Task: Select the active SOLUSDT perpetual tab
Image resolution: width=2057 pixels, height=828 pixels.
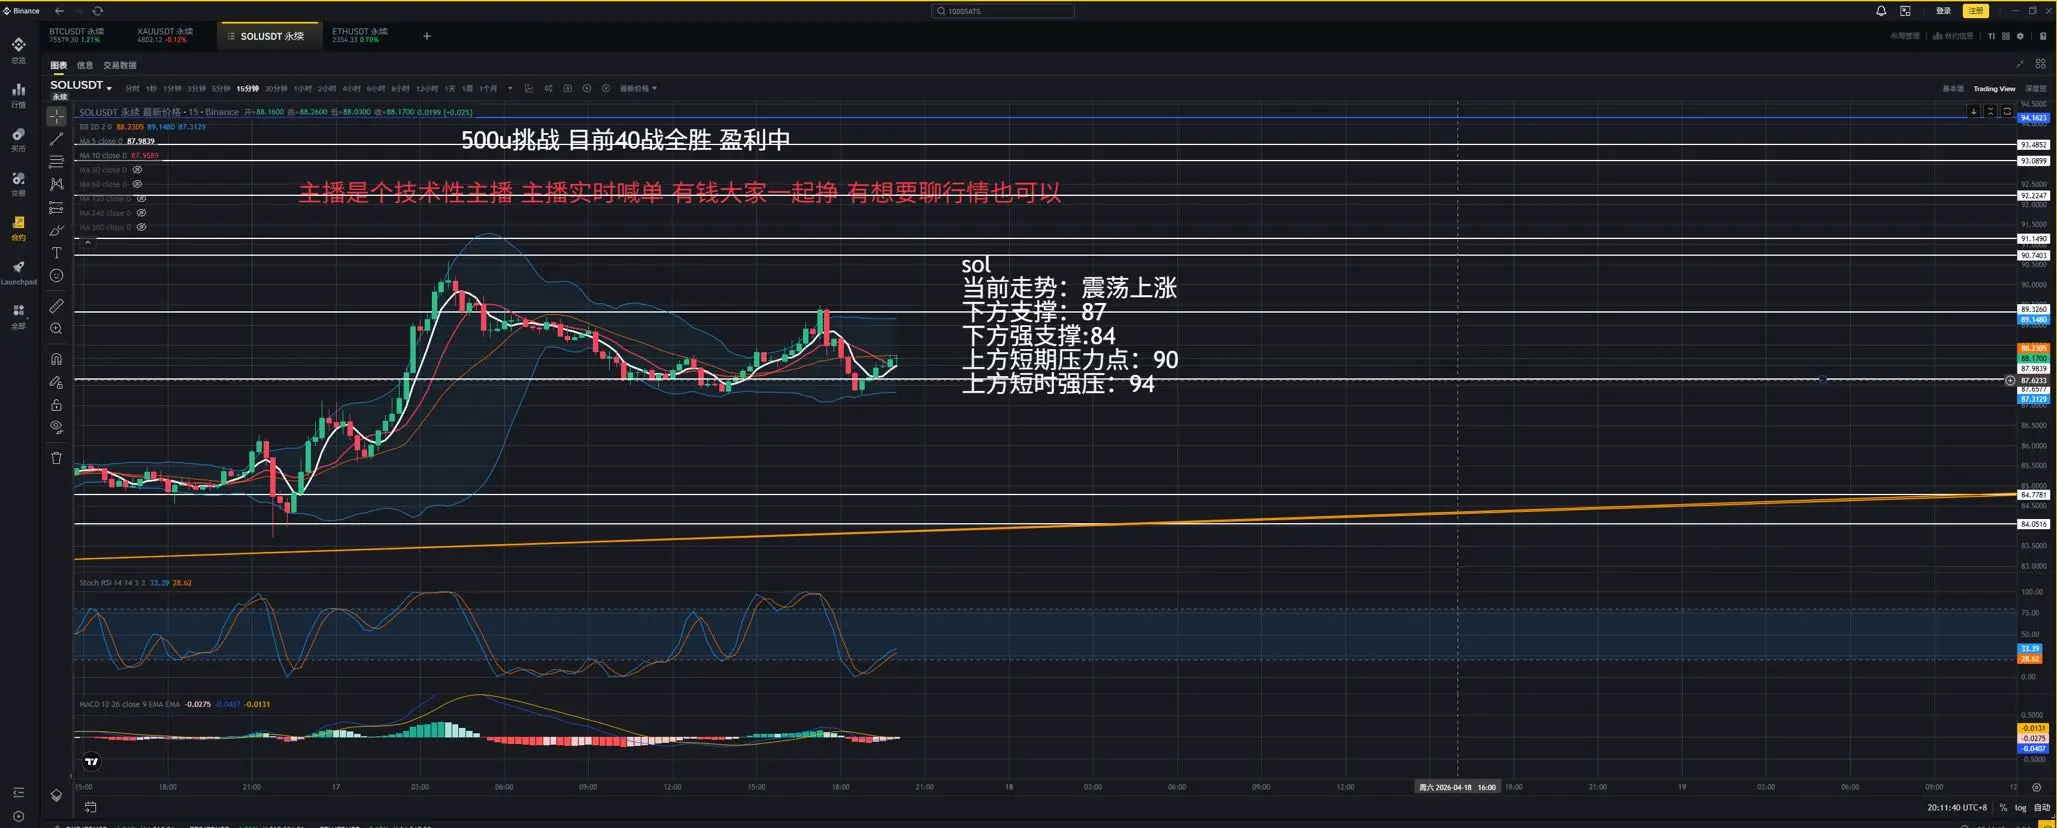Action: point(270,36)
